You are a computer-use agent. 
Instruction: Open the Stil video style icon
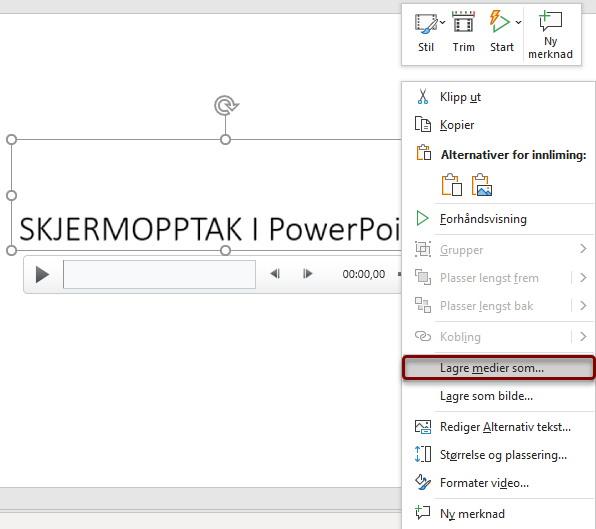(x=426, y=24)
